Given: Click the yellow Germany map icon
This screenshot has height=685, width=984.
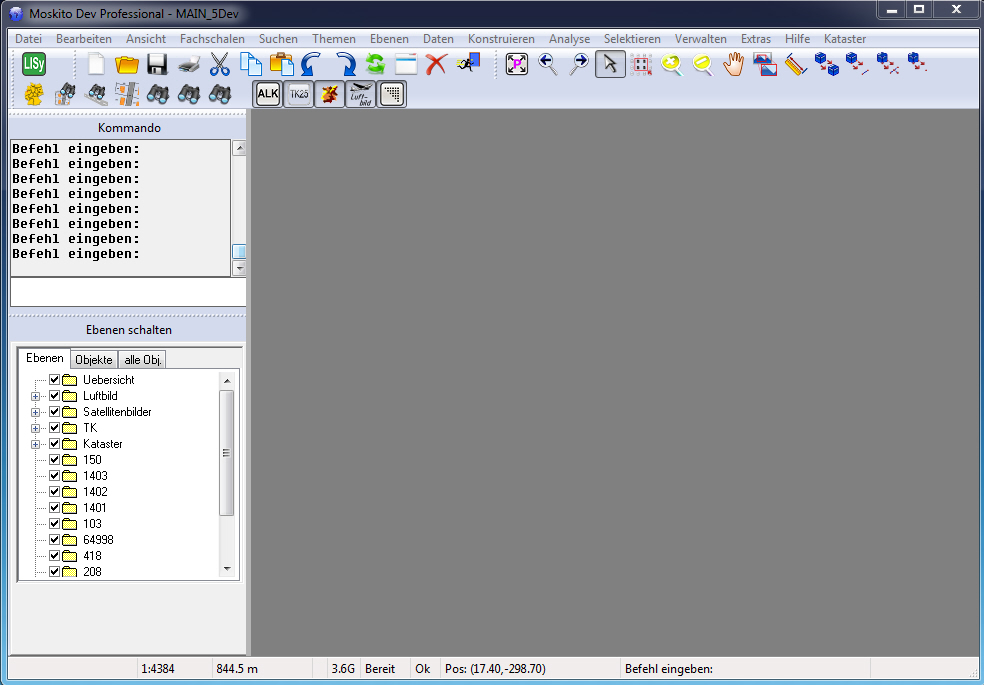Looking at the screenshot, I should point(34,94).
